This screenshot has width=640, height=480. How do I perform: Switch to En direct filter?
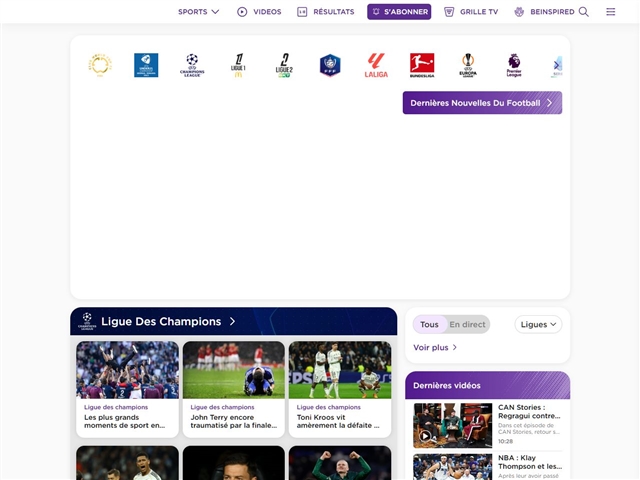[x=467, y=324]
